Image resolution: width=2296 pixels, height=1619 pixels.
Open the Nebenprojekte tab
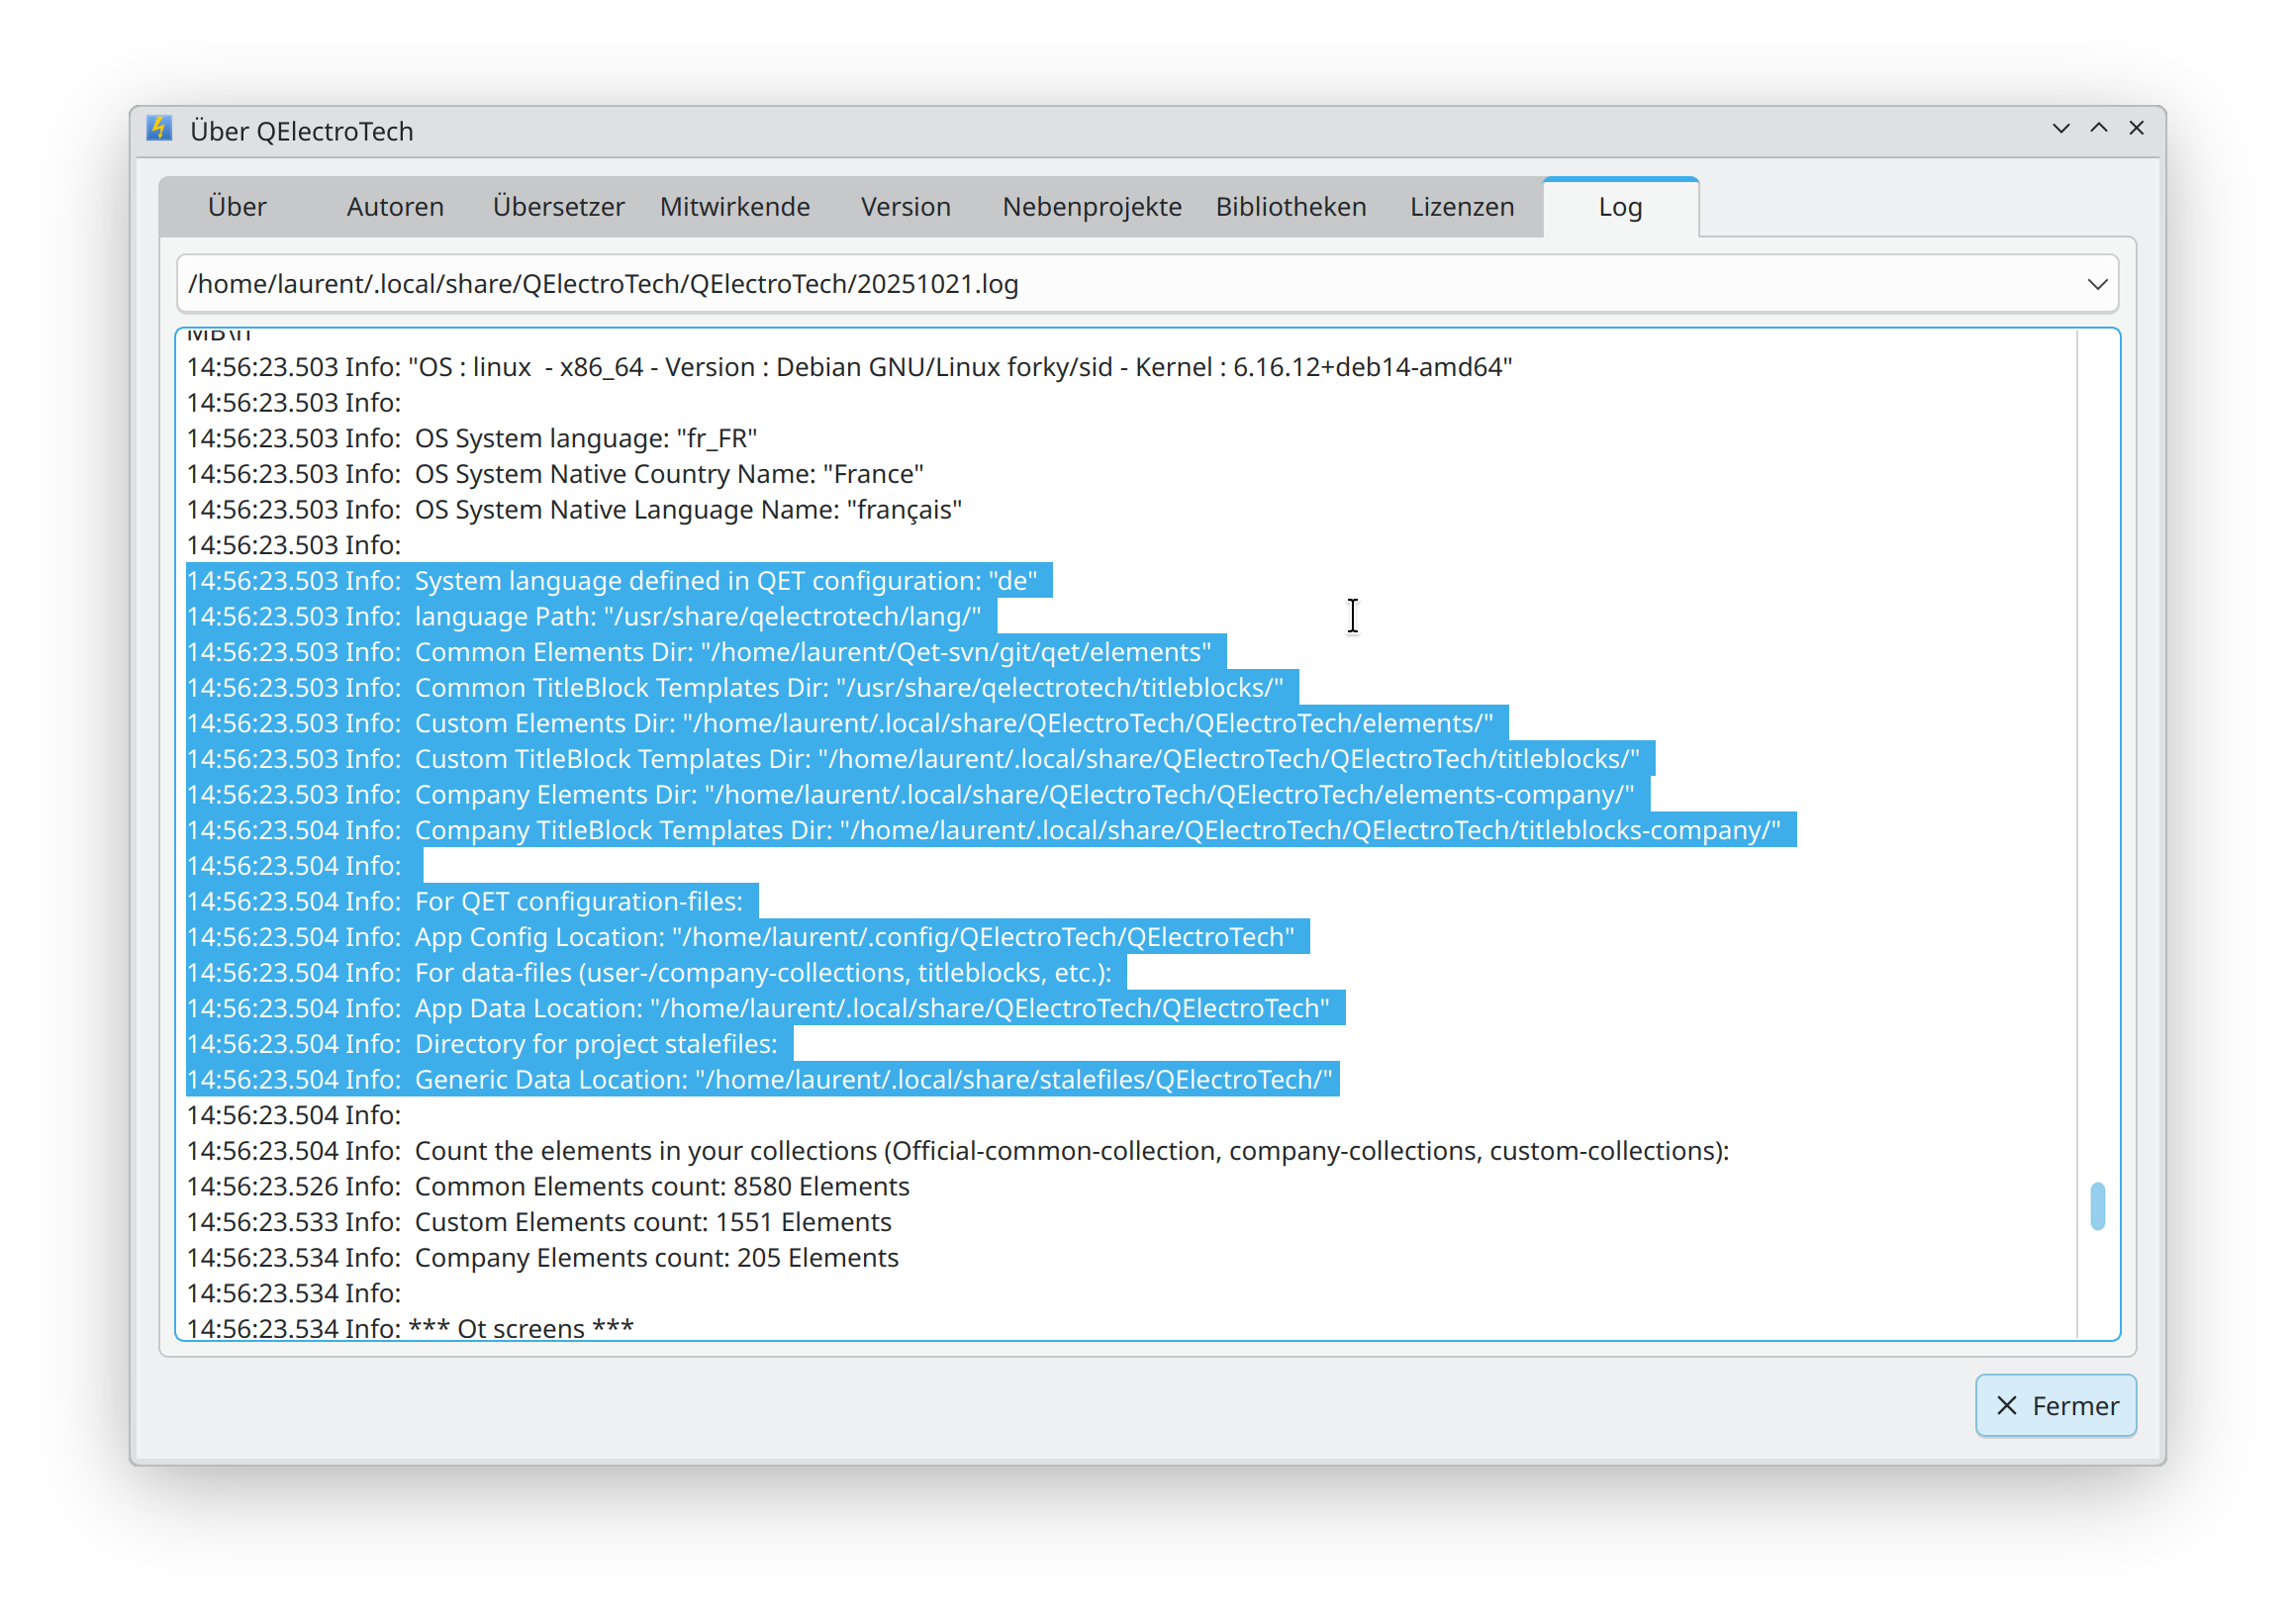(x=1092, y=207)
